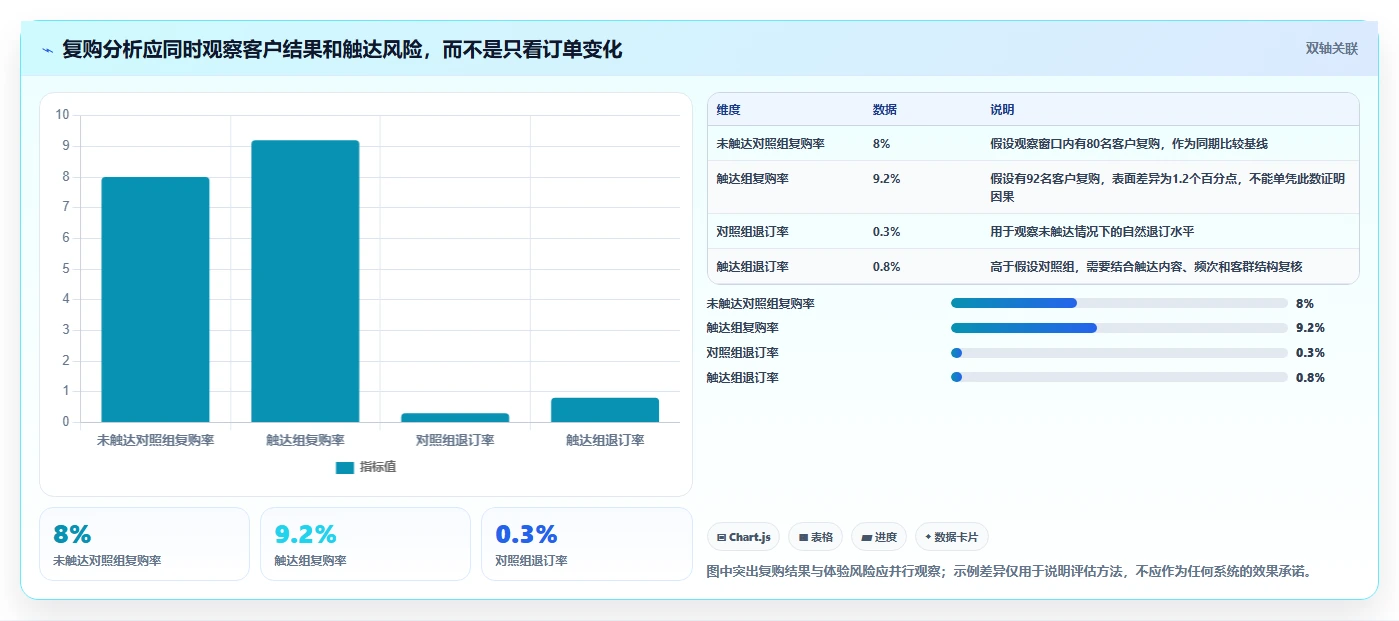
Task: Click the 9.2% data card
Action: click(x=365, y=544)
